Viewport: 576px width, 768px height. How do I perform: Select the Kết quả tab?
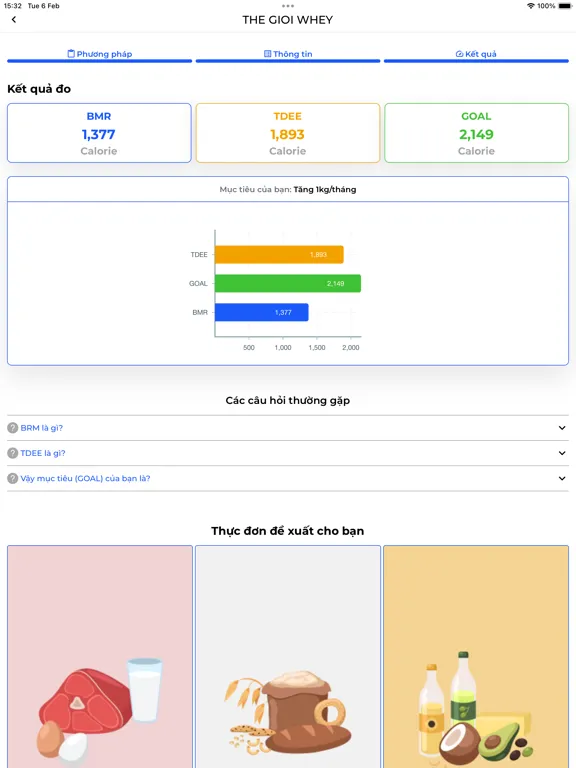476,54
